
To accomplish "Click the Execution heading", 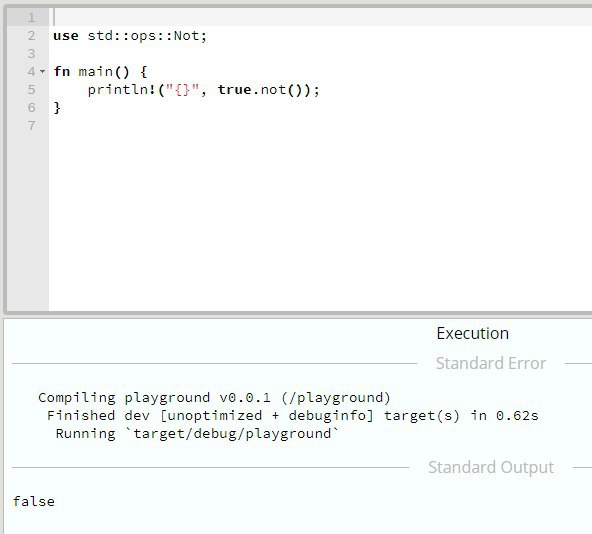I will (x=473, y=333).
